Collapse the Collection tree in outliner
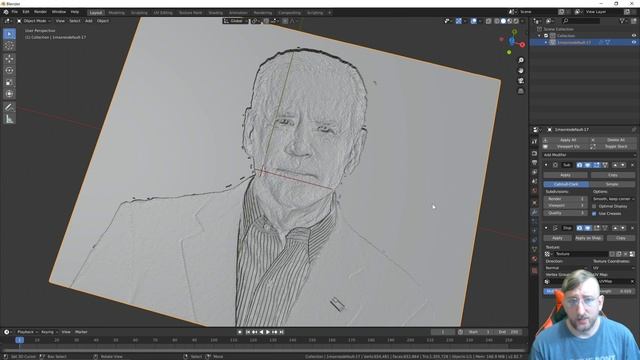The height and width of the screenshot is (360, 640). (x=540, y=36)
